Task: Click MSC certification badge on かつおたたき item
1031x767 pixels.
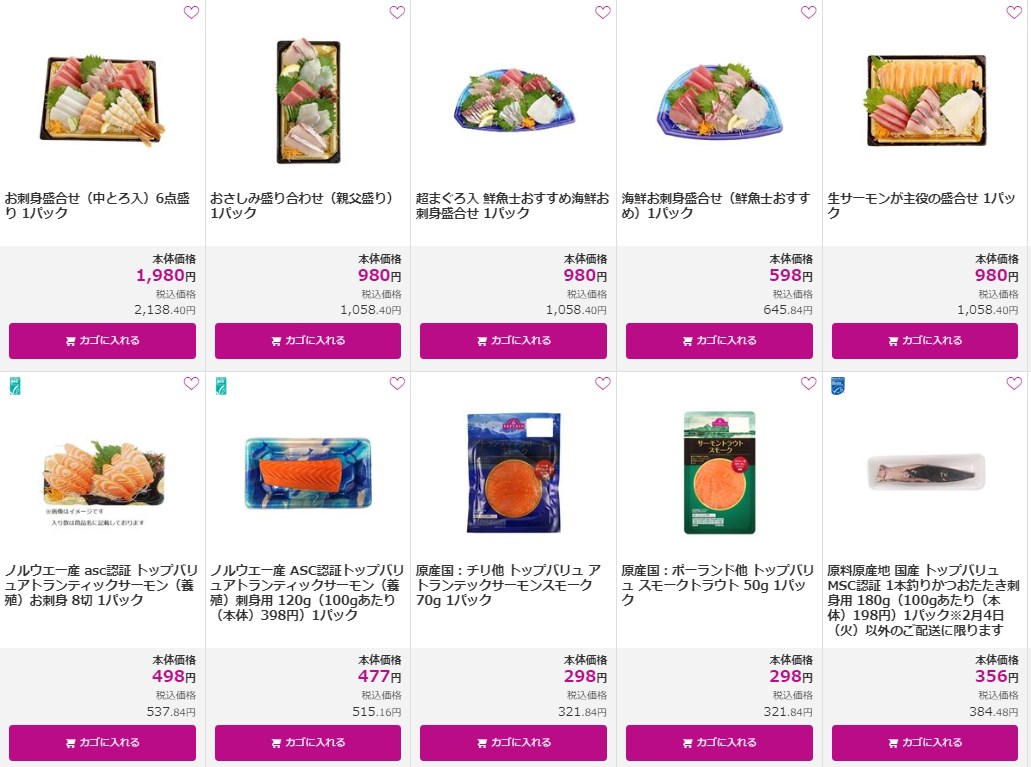Action: tap(838, 386)
